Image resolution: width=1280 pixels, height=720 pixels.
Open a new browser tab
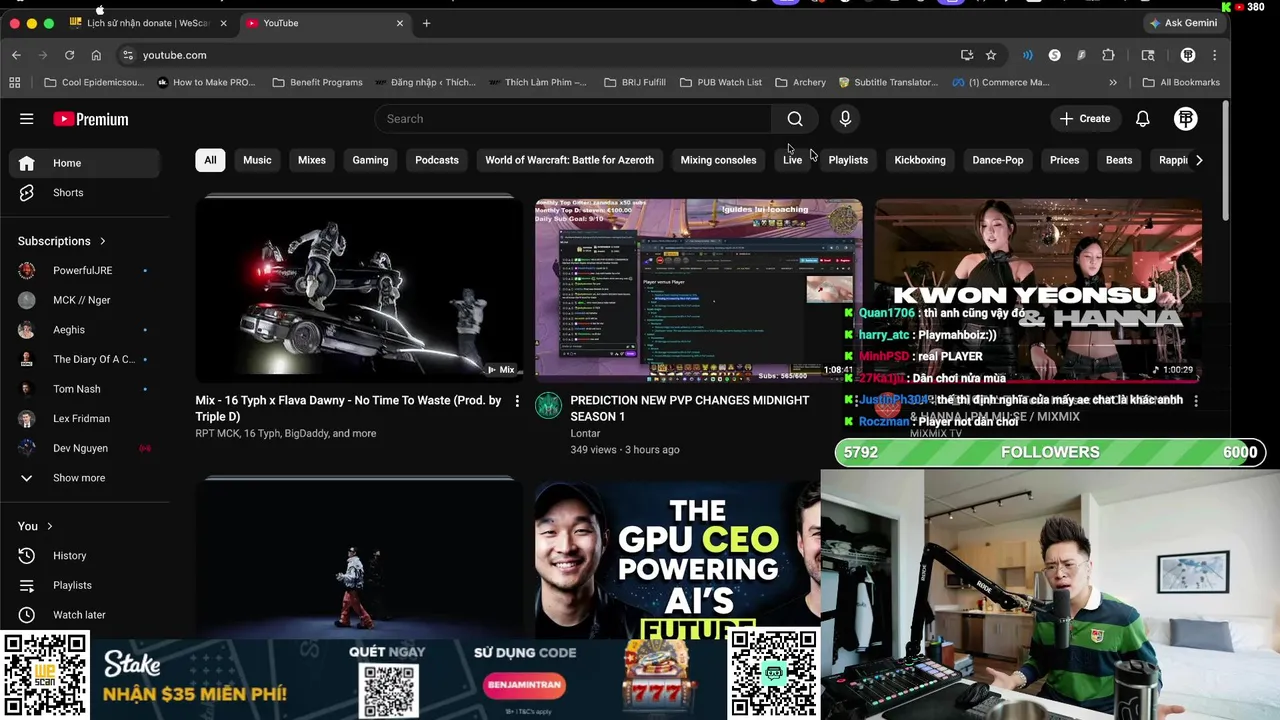(426, 23)
